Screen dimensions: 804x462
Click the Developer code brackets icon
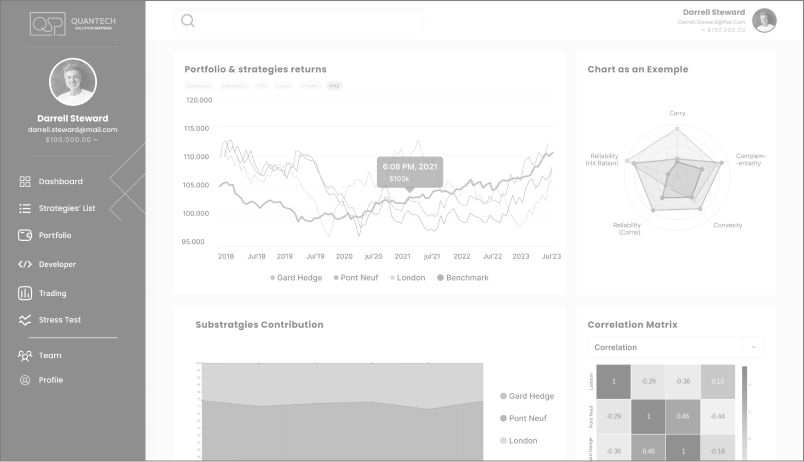(25, 264)
